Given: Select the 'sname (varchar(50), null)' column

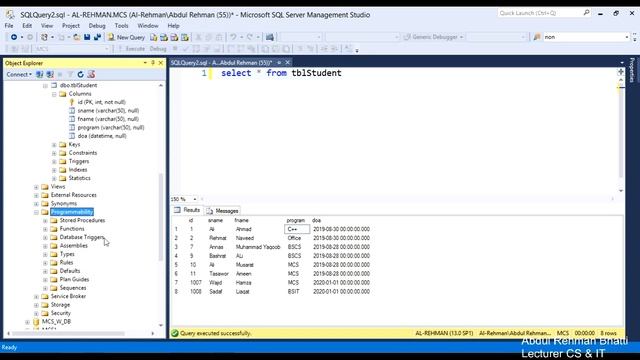Looking at the screenshot, I should [x=108, y=111].
